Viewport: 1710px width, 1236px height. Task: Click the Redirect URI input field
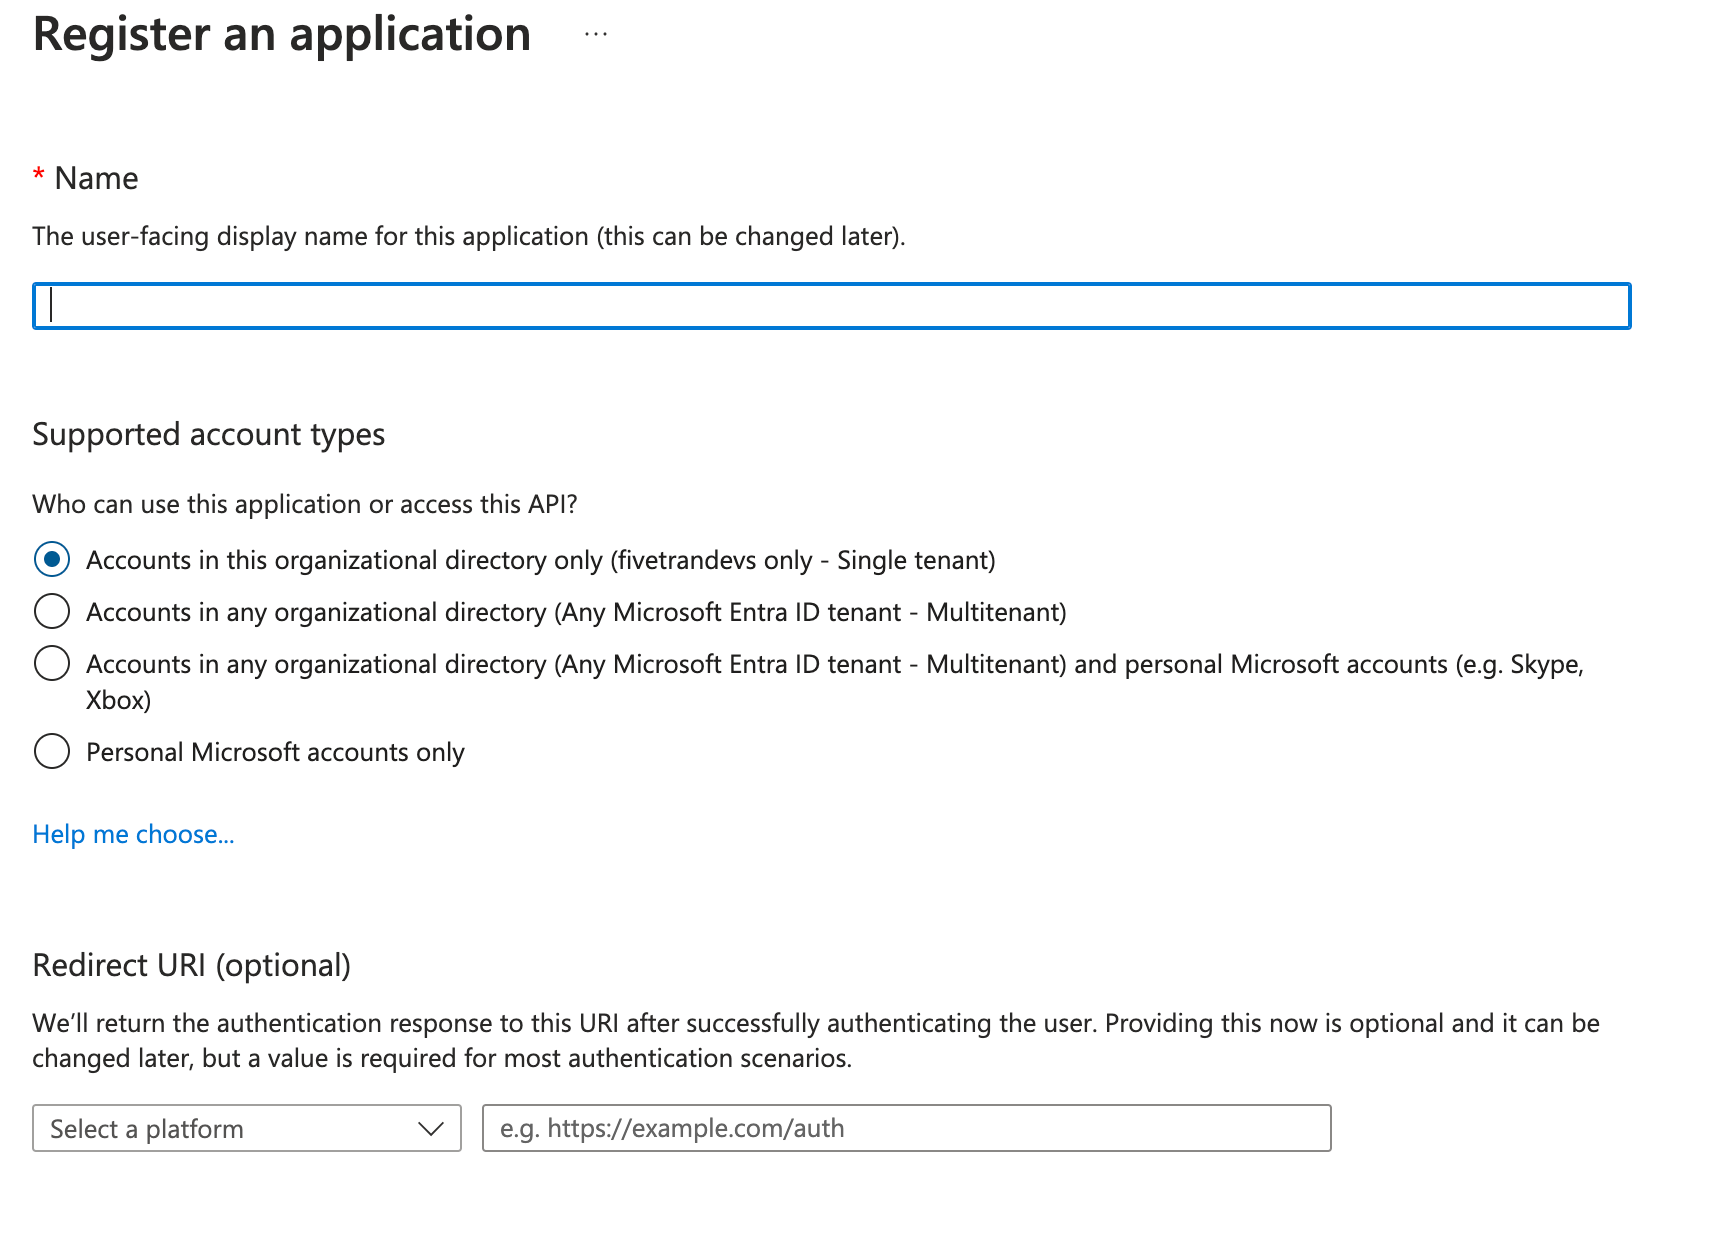click(x=906, y=1128)
